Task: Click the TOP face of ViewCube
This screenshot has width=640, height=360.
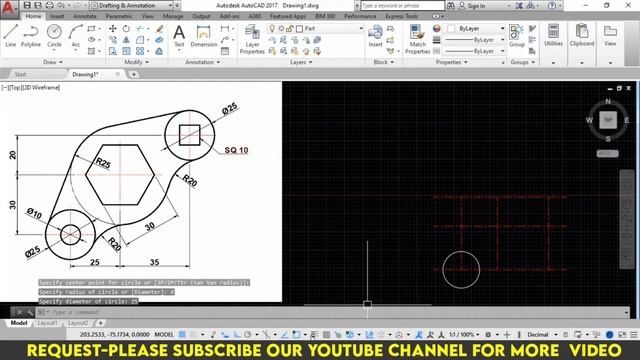Action: point(608,120)
